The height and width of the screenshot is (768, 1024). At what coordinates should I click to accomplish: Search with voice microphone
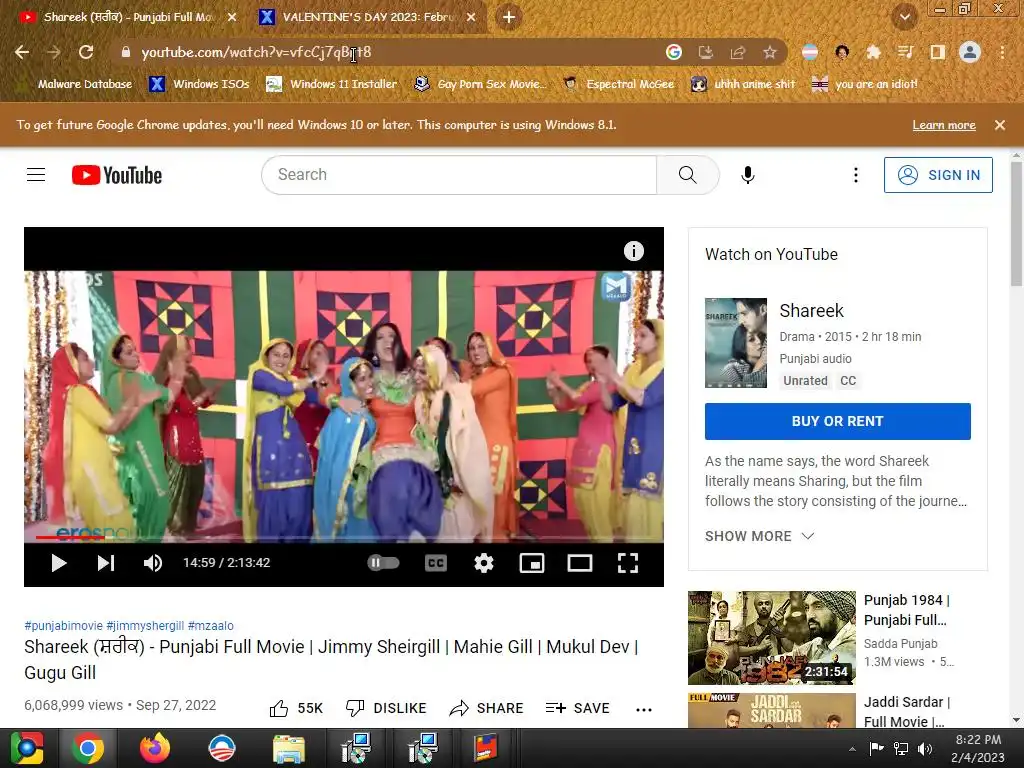[x=748, y=175]
